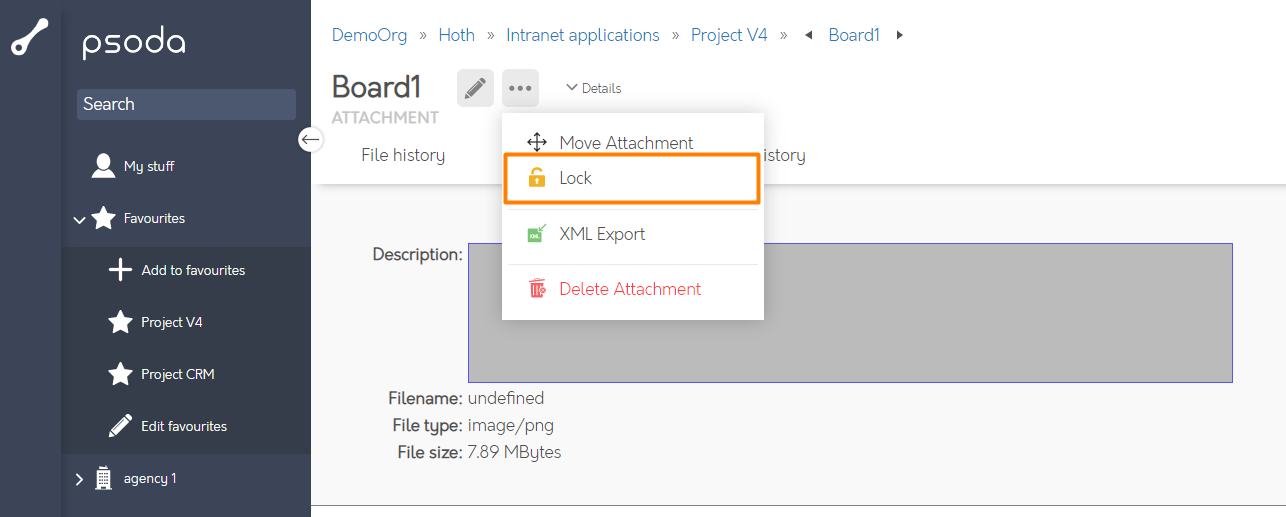
Task: Click Add to favourites plus item
Action: [x=192, y=270]
